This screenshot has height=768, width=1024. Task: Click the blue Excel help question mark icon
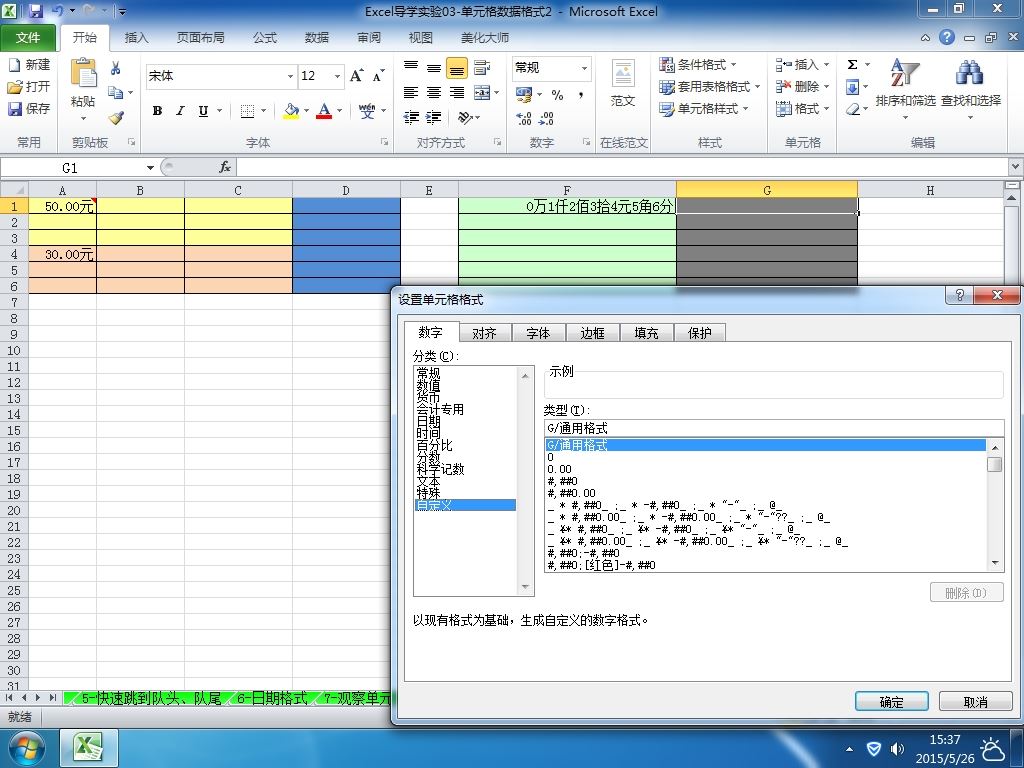(x=947, y=37)
